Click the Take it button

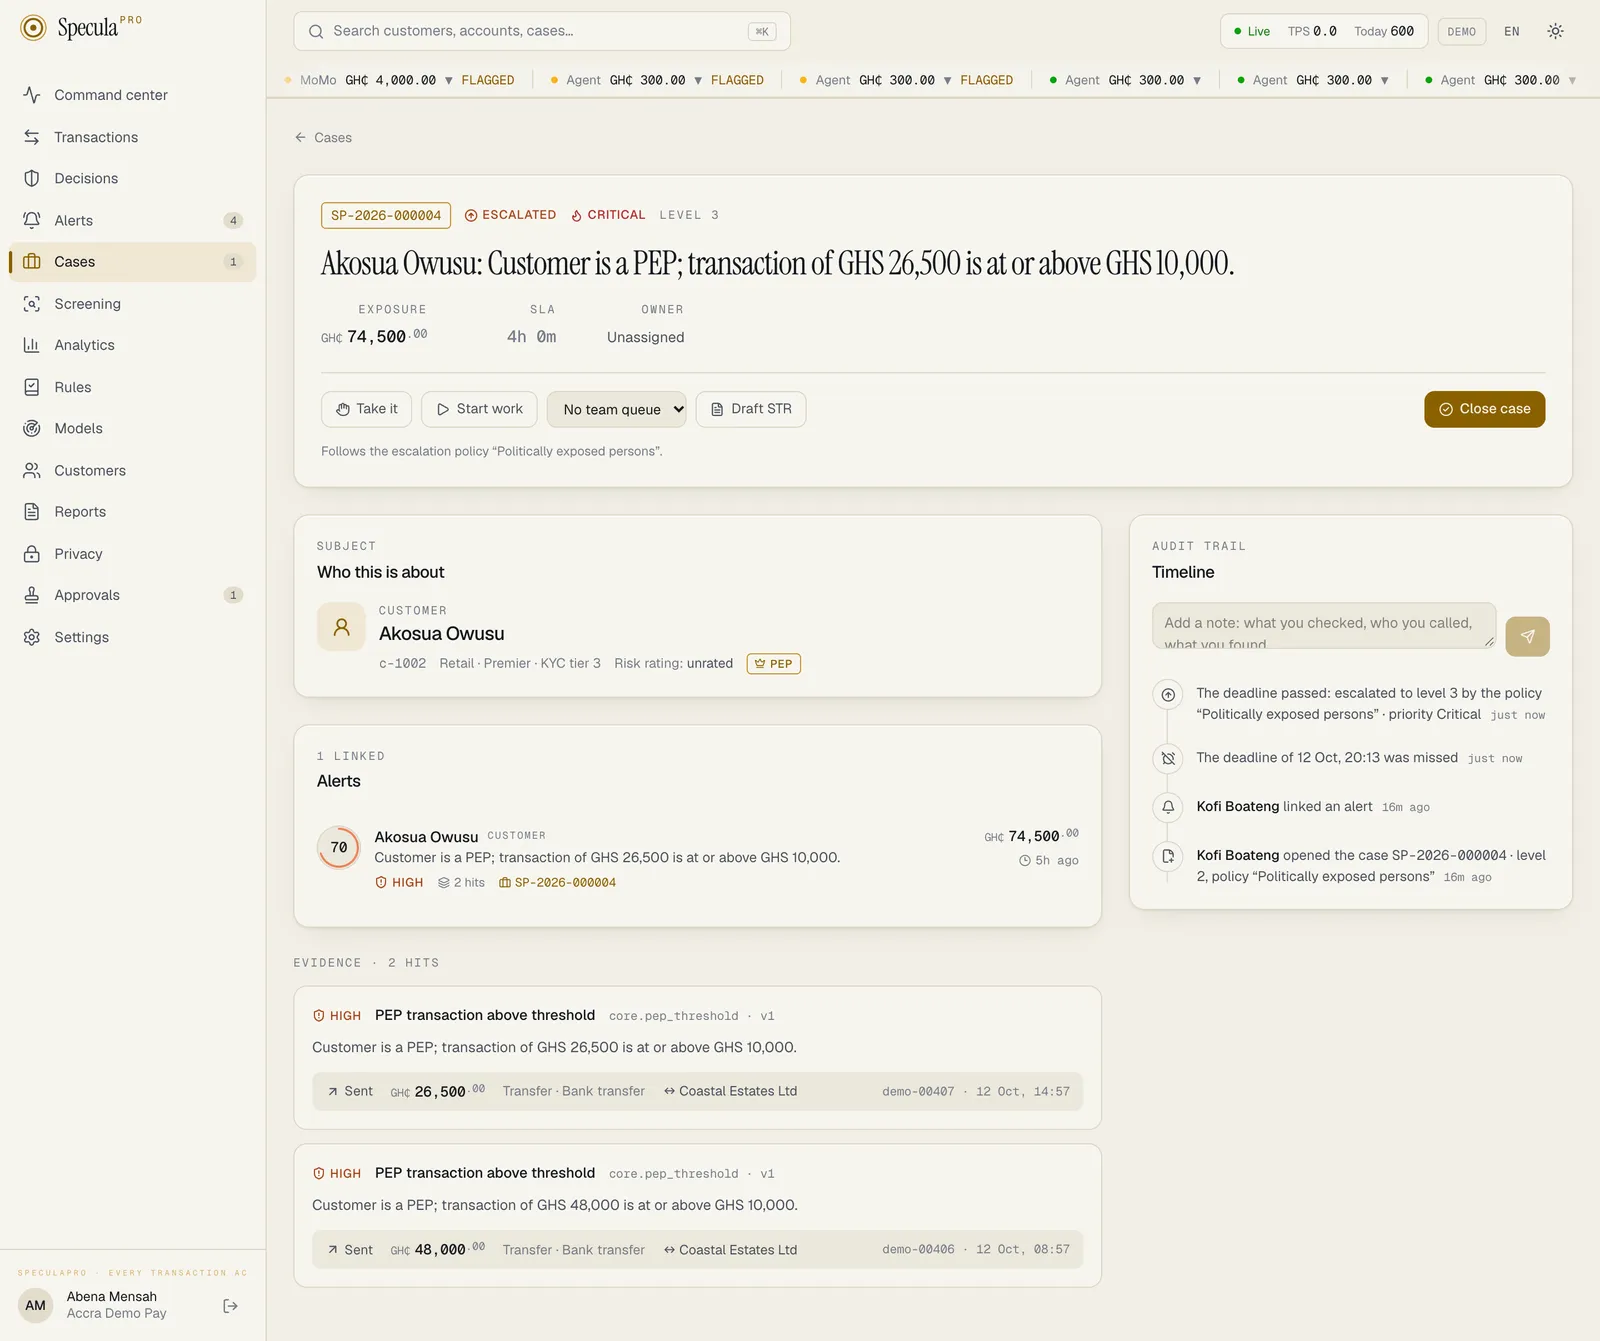coord(367,409)
